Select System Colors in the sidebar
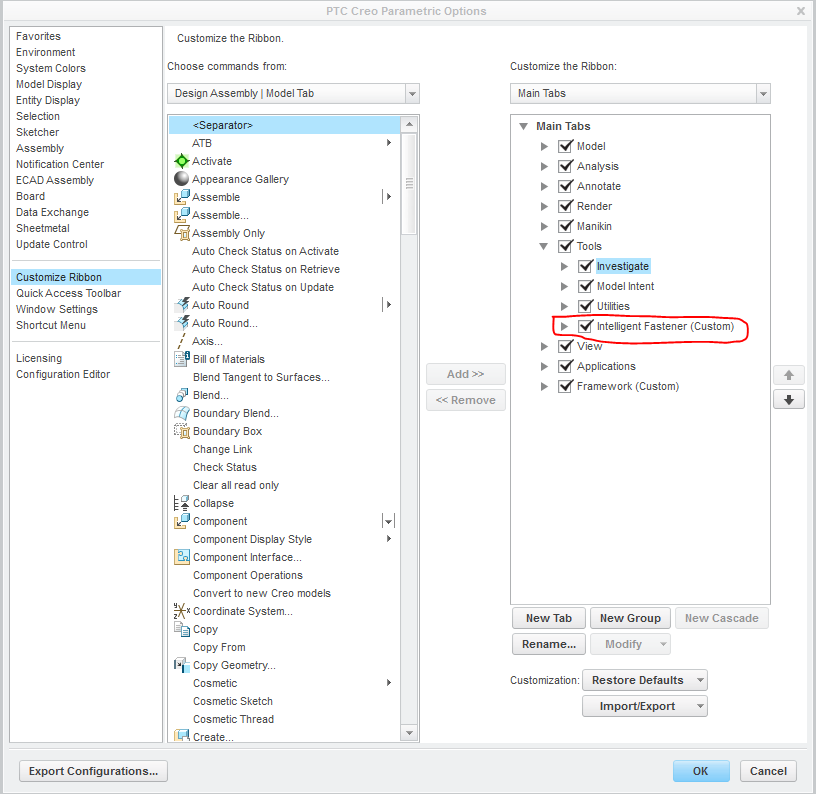 point(51,68)
